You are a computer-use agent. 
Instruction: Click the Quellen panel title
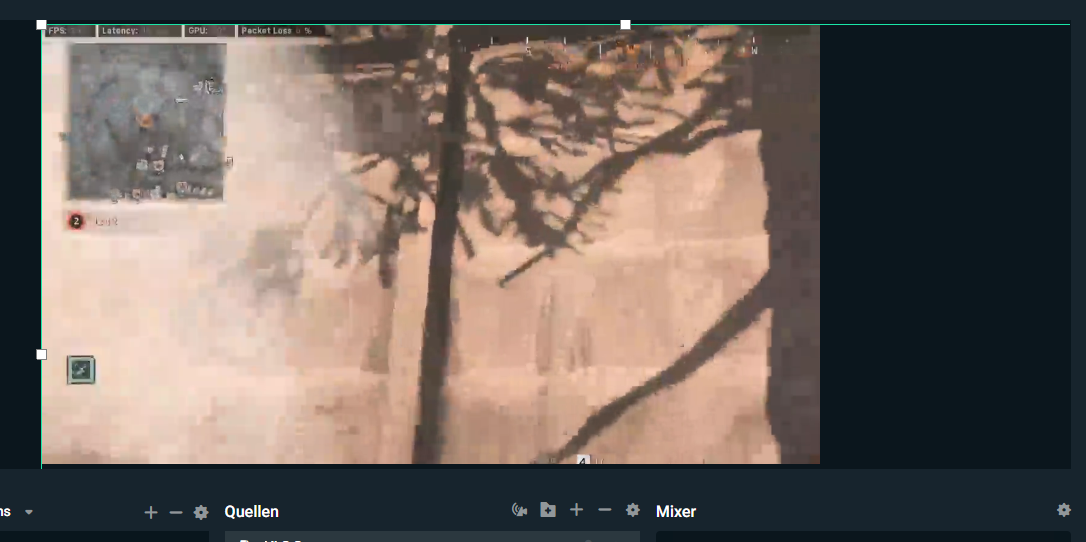coord(250,512)
